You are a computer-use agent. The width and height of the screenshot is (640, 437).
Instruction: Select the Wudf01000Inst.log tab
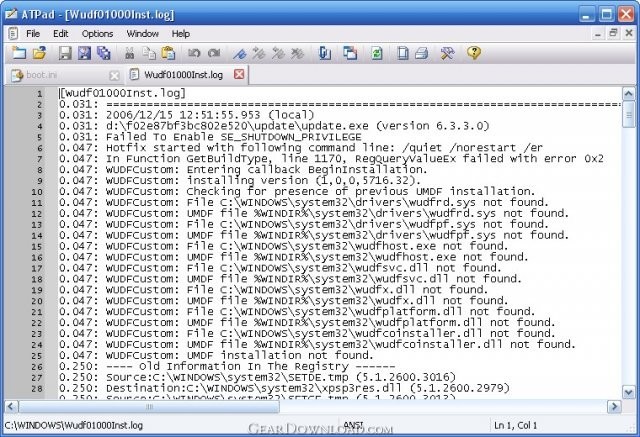tap(183, 75)
